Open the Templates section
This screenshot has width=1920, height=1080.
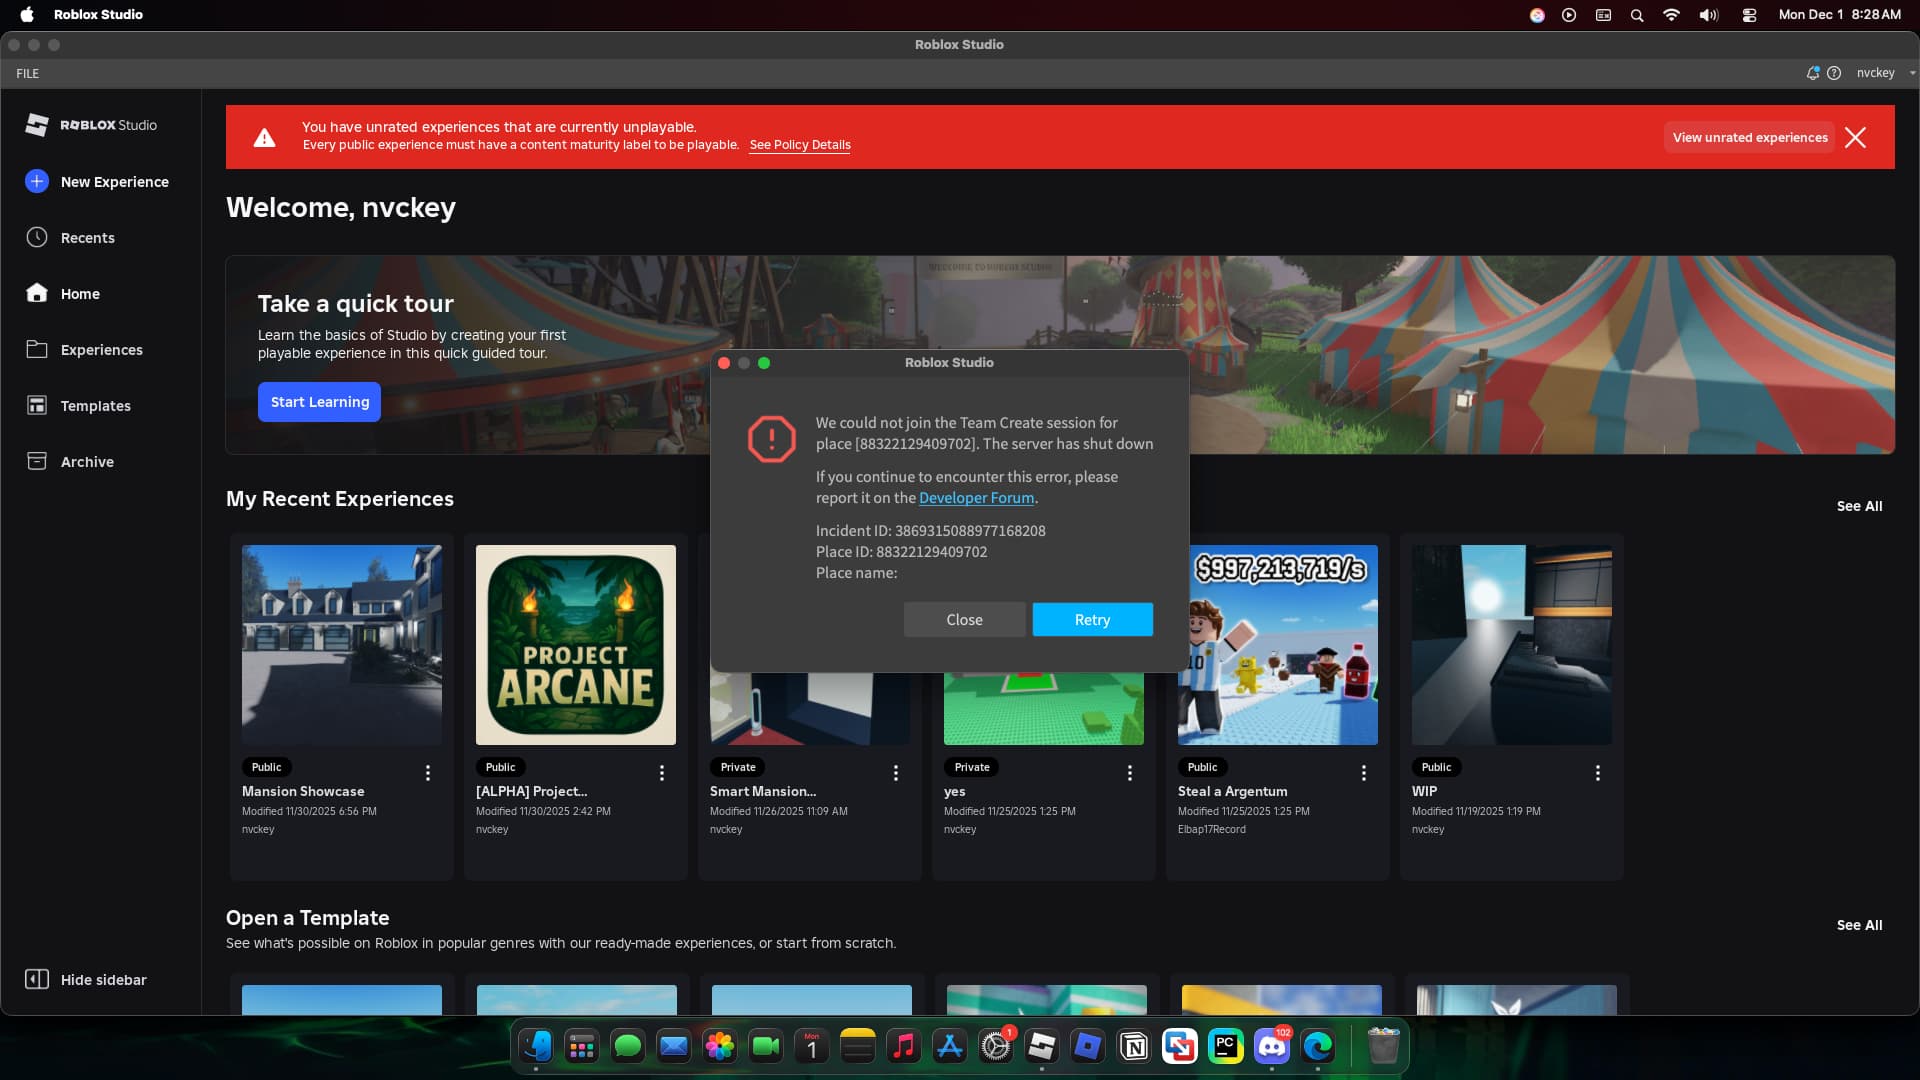tap(95, 406)
